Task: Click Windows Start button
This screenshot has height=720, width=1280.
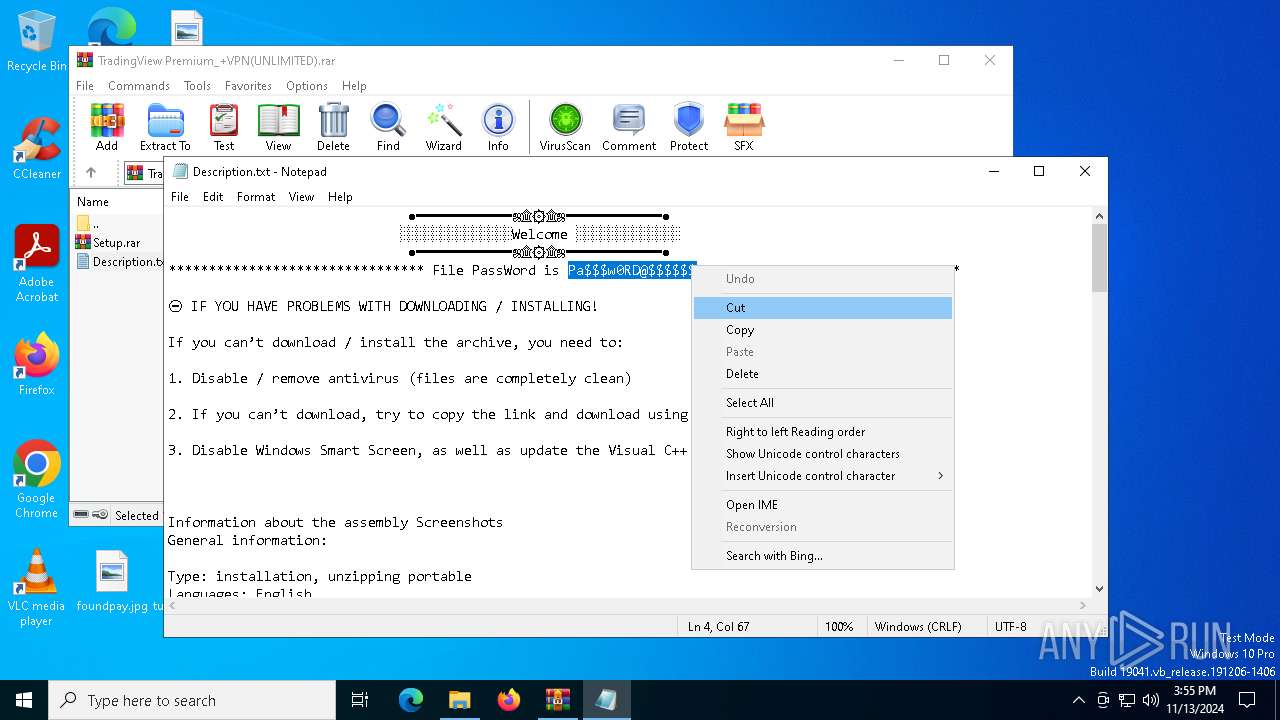Action: (x=24, y=700)
